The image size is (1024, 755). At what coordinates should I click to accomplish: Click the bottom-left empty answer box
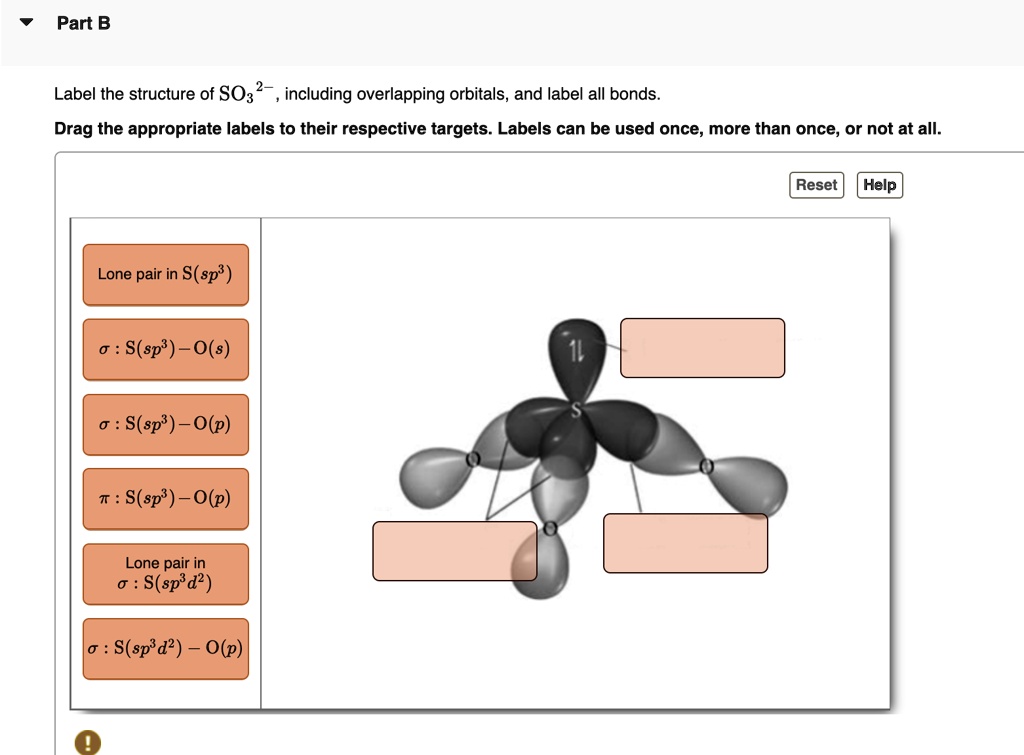point(454,551)
